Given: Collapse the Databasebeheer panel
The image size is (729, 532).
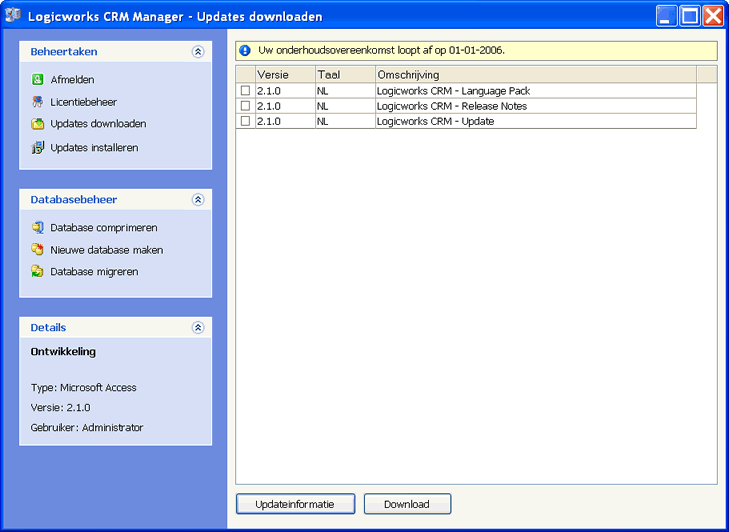Looking at the screenshot, I should click(x=198, y=200).
